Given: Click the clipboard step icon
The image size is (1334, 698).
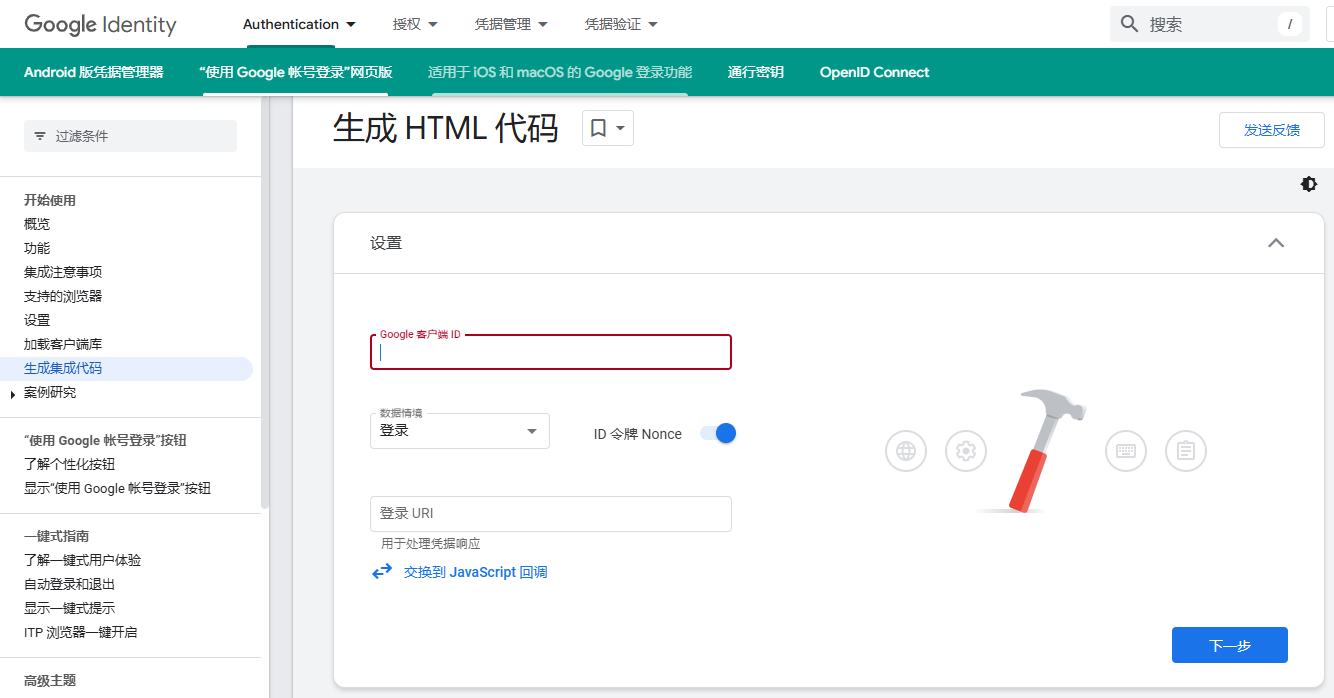Looking at the screenshot, I should tap(1186, 451).
